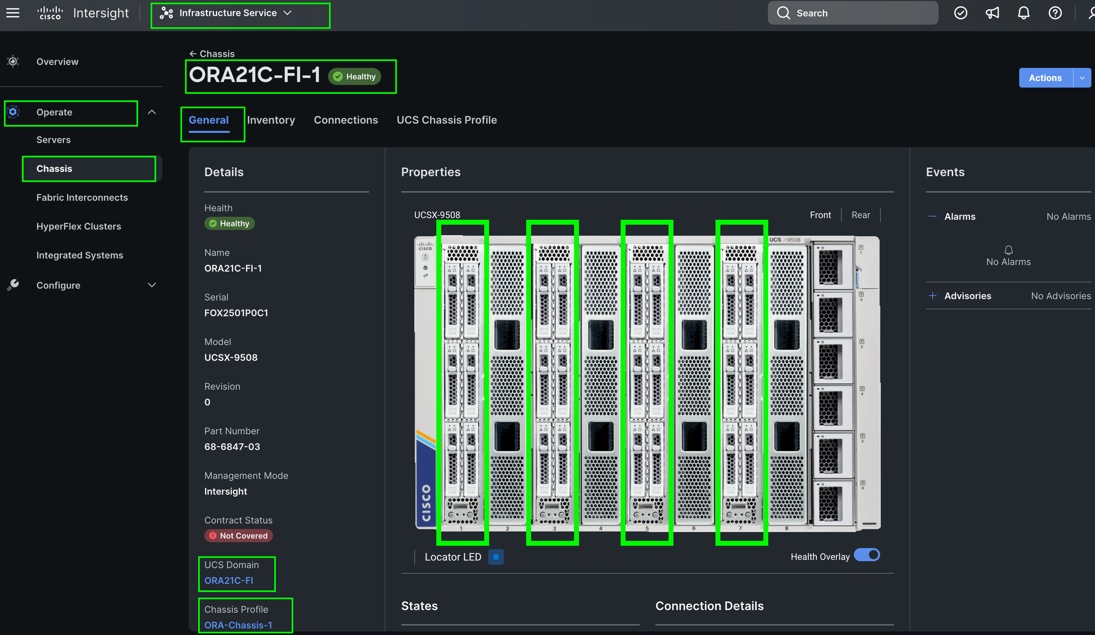
Task: Click the Overview sidebar icon
Action: tap(13, 61)
